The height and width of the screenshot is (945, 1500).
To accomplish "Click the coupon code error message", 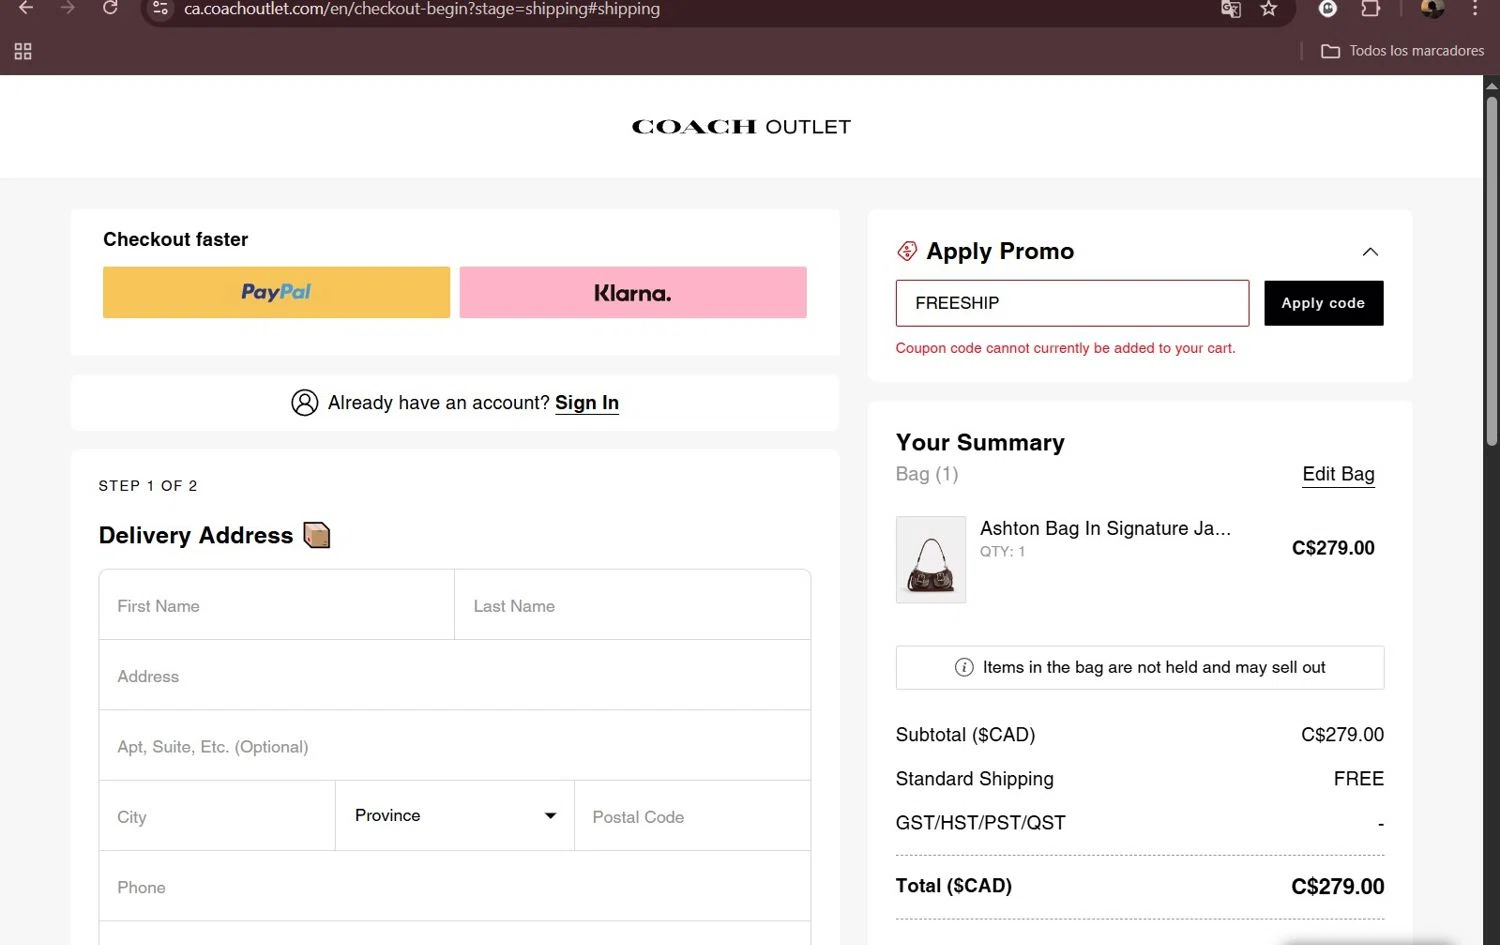I will pos(1065,348).
